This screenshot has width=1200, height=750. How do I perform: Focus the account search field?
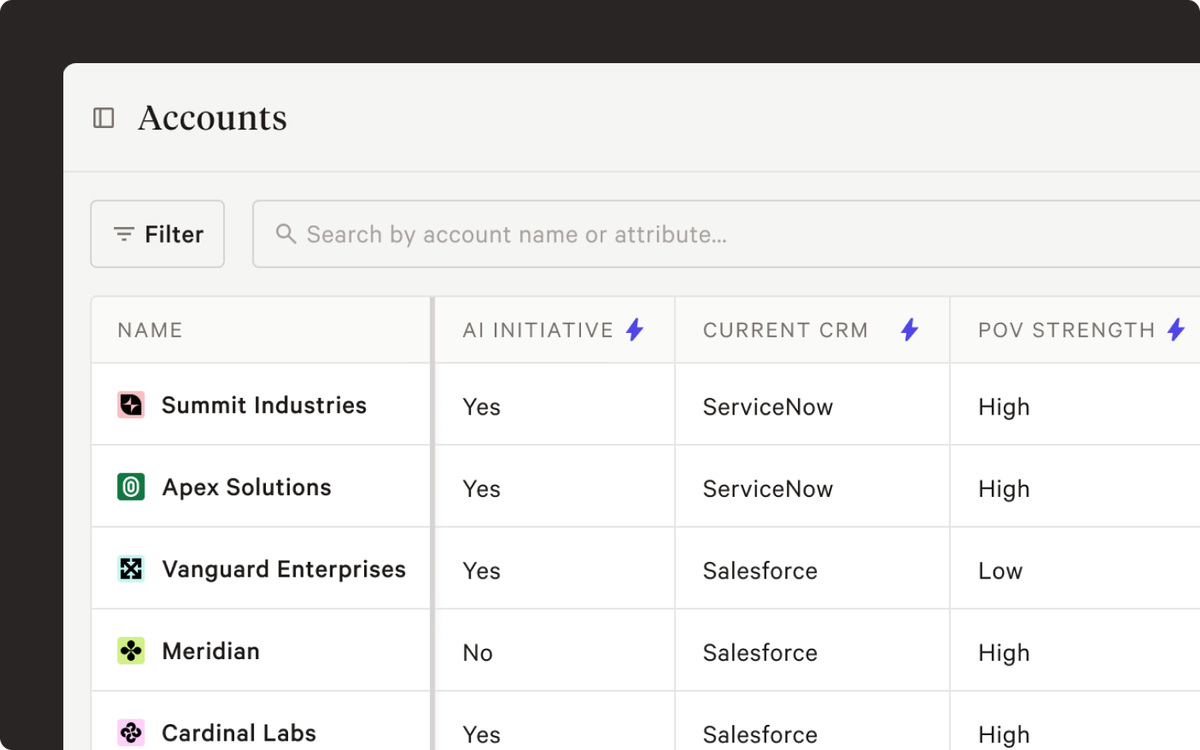700,234
